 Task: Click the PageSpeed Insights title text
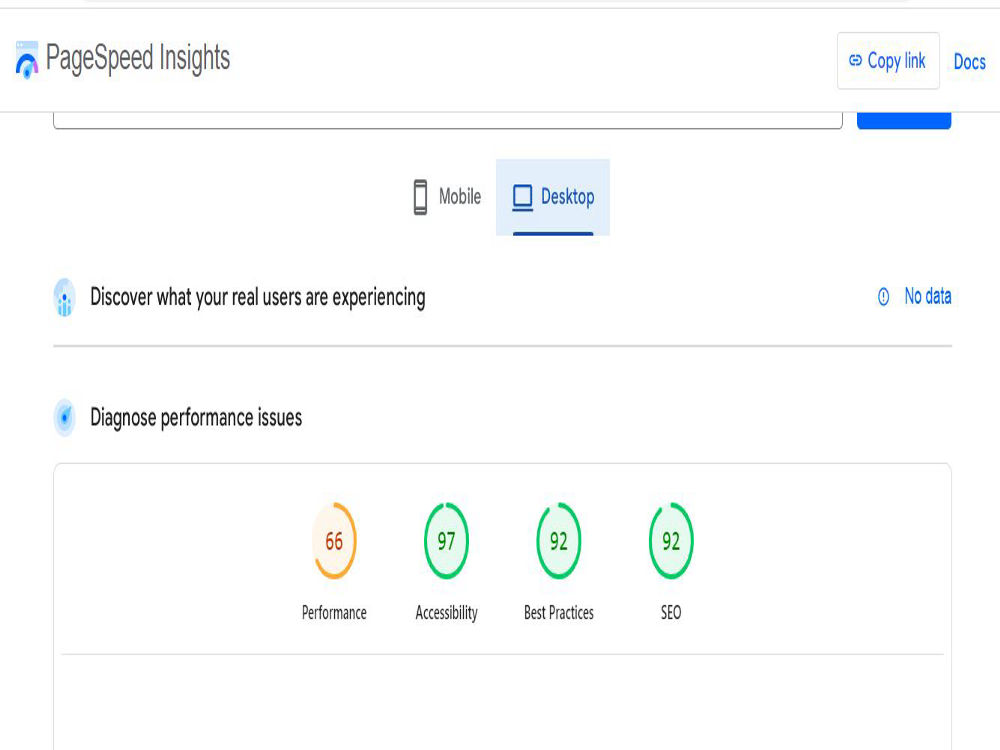click(x=138, y=59)
